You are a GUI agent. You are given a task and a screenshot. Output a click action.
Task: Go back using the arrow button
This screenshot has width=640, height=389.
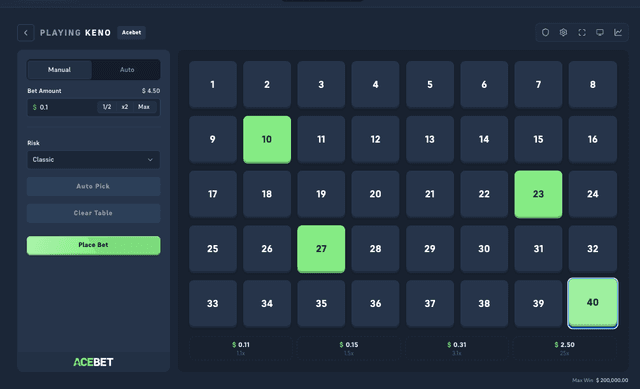click(x=26, y=33)
